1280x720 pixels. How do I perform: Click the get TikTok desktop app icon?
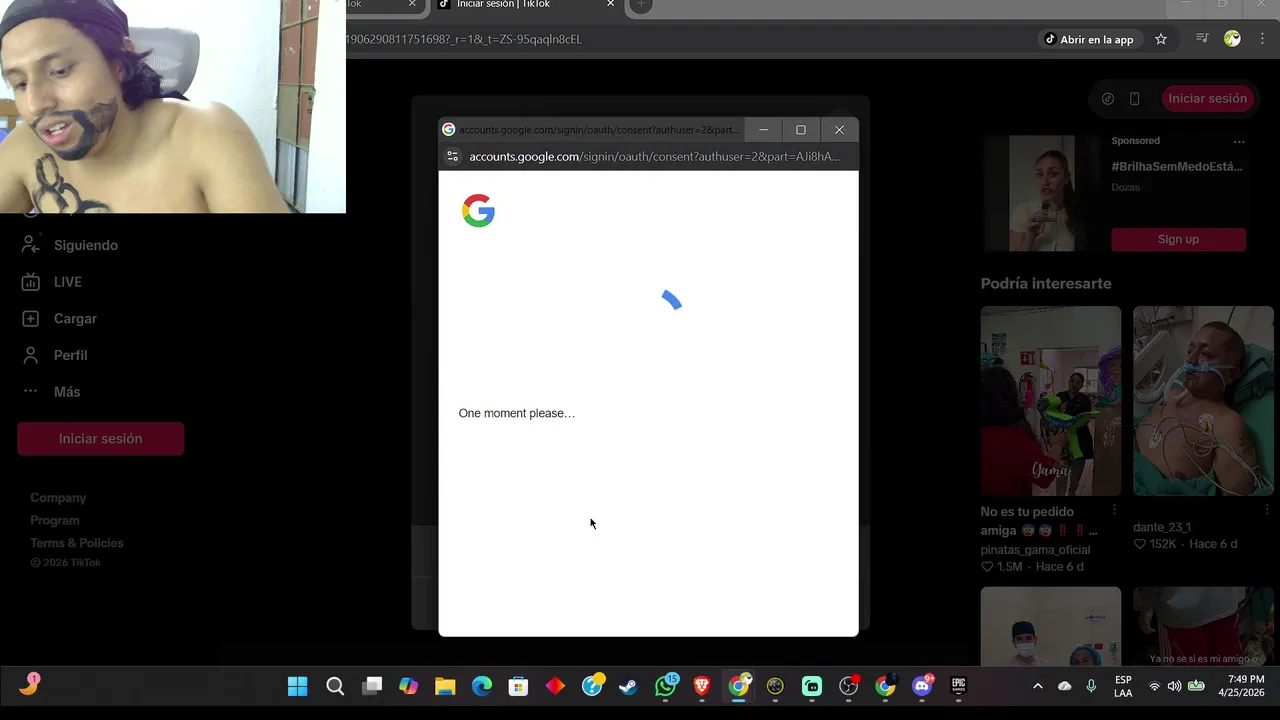coord(1108,98)
